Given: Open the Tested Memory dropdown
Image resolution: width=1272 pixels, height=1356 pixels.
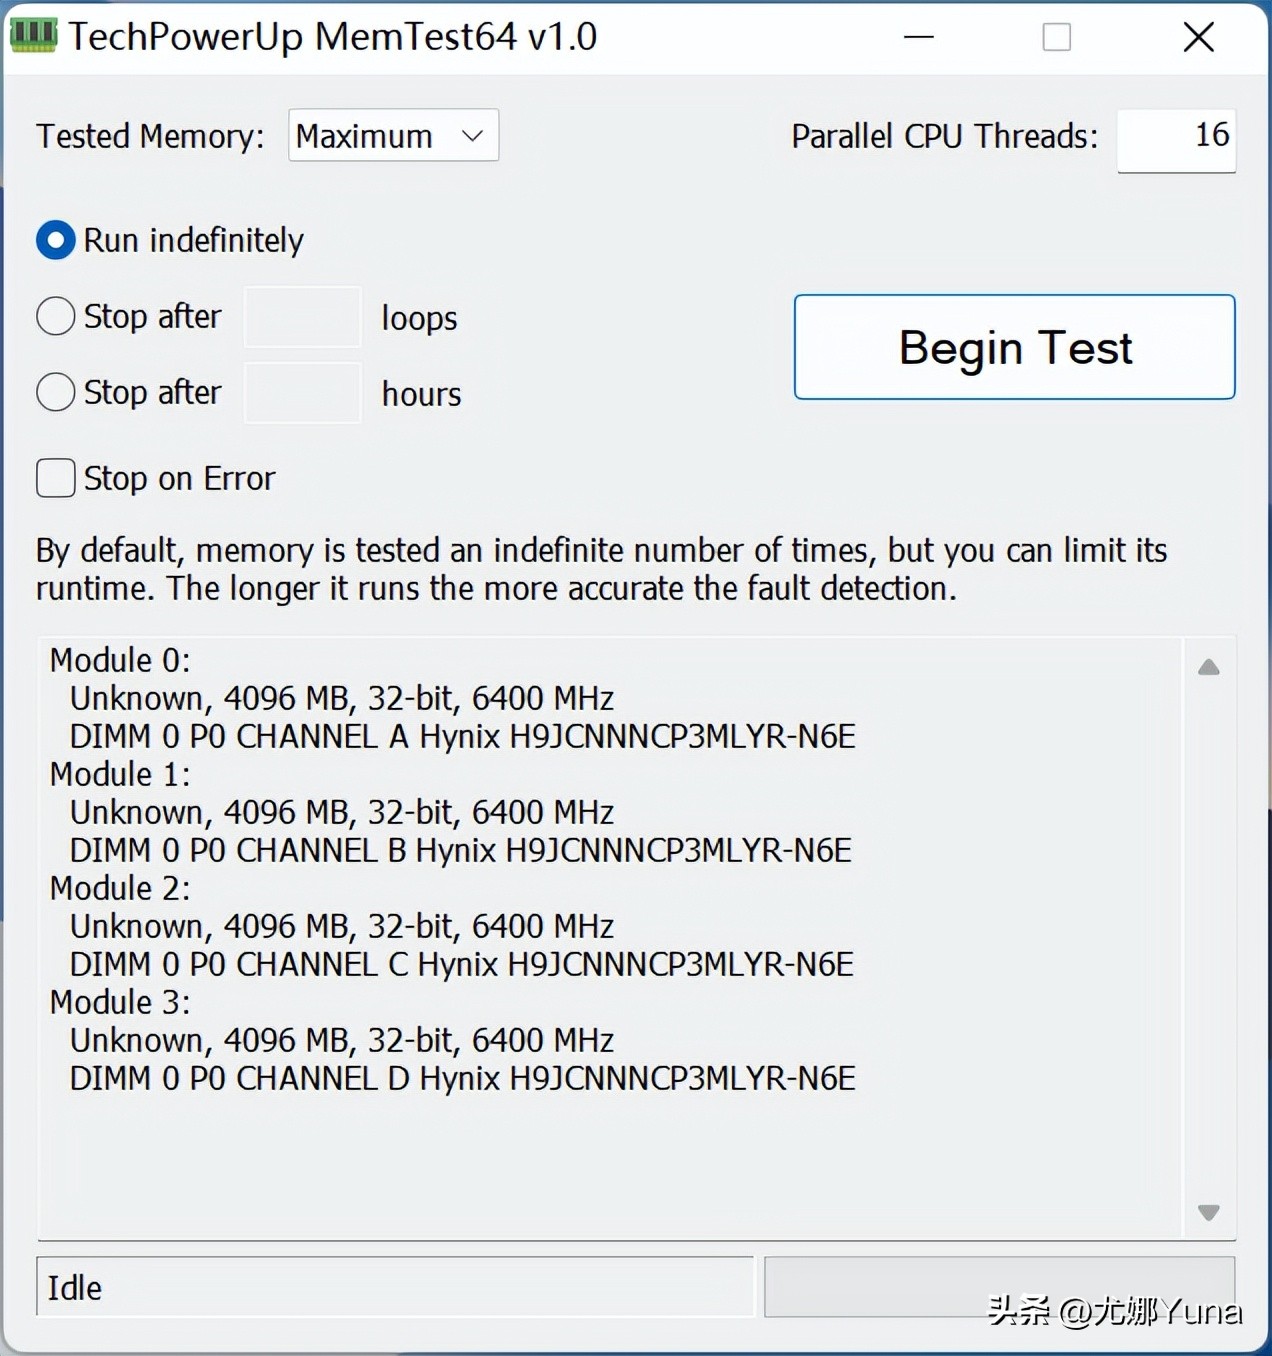Looking at the screenshot, I should click(393, 135).
